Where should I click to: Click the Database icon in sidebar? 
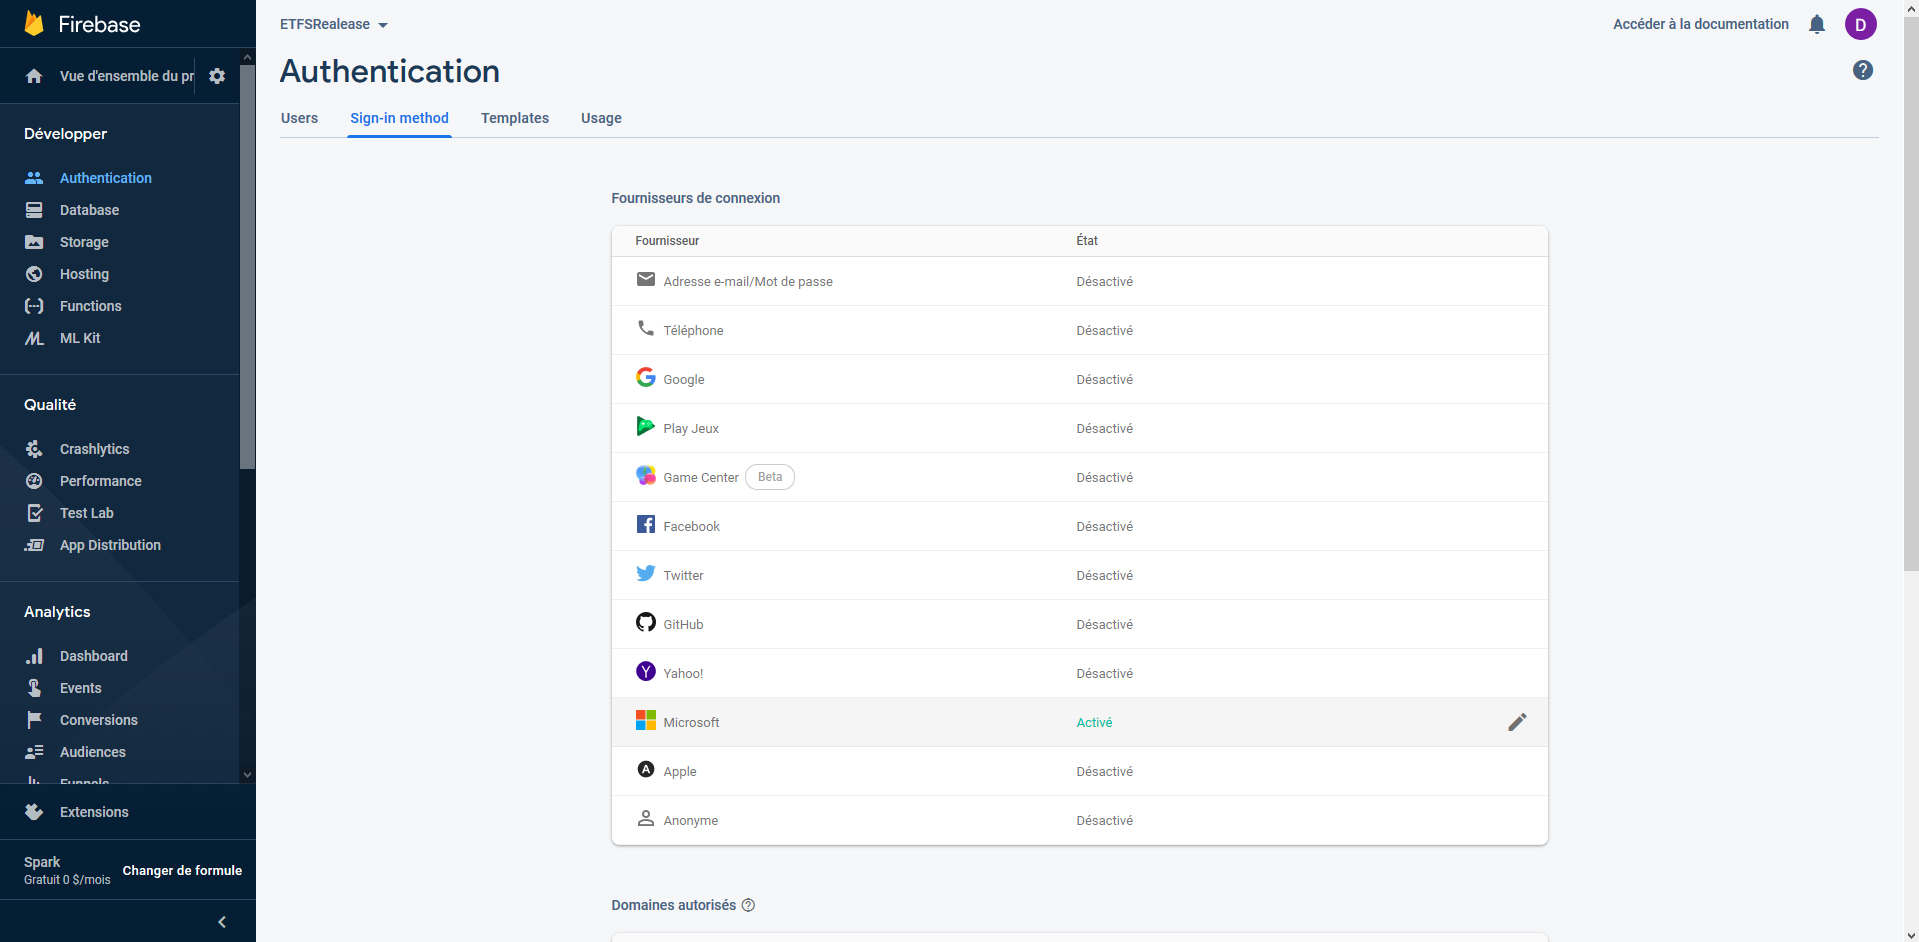click(x=34, y=210)
